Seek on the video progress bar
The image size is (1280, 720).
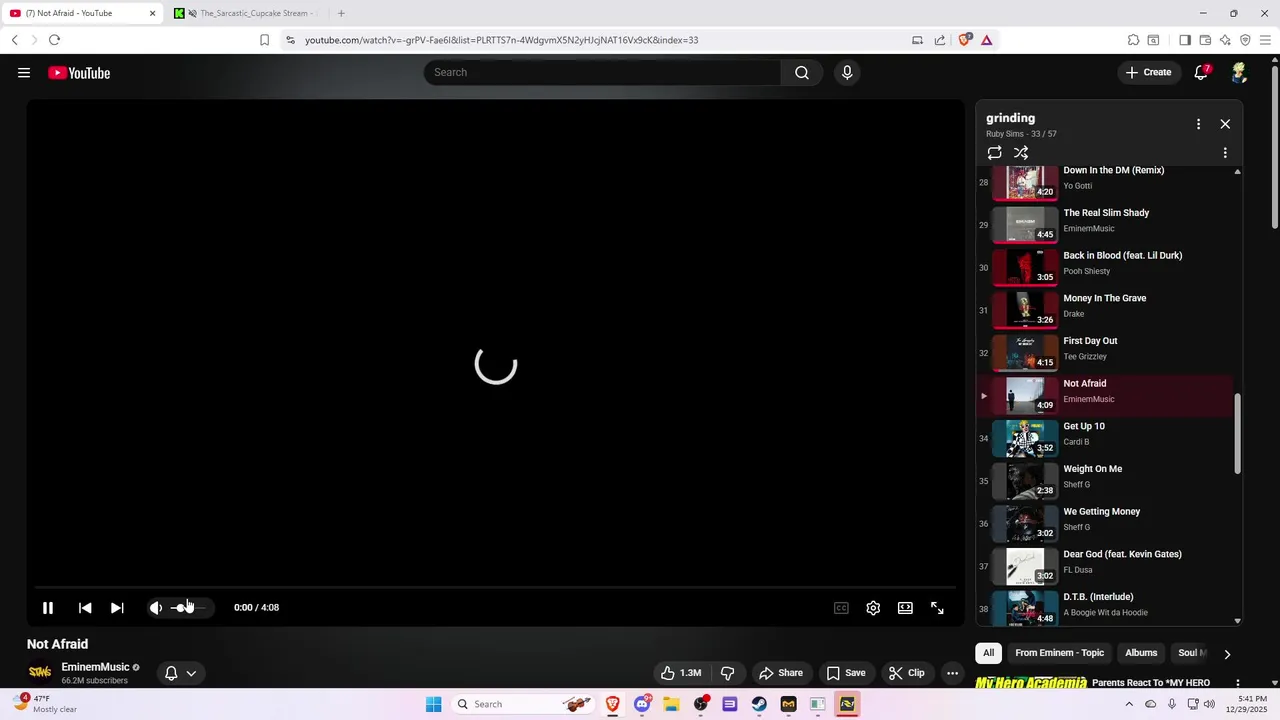click(495, 588)
